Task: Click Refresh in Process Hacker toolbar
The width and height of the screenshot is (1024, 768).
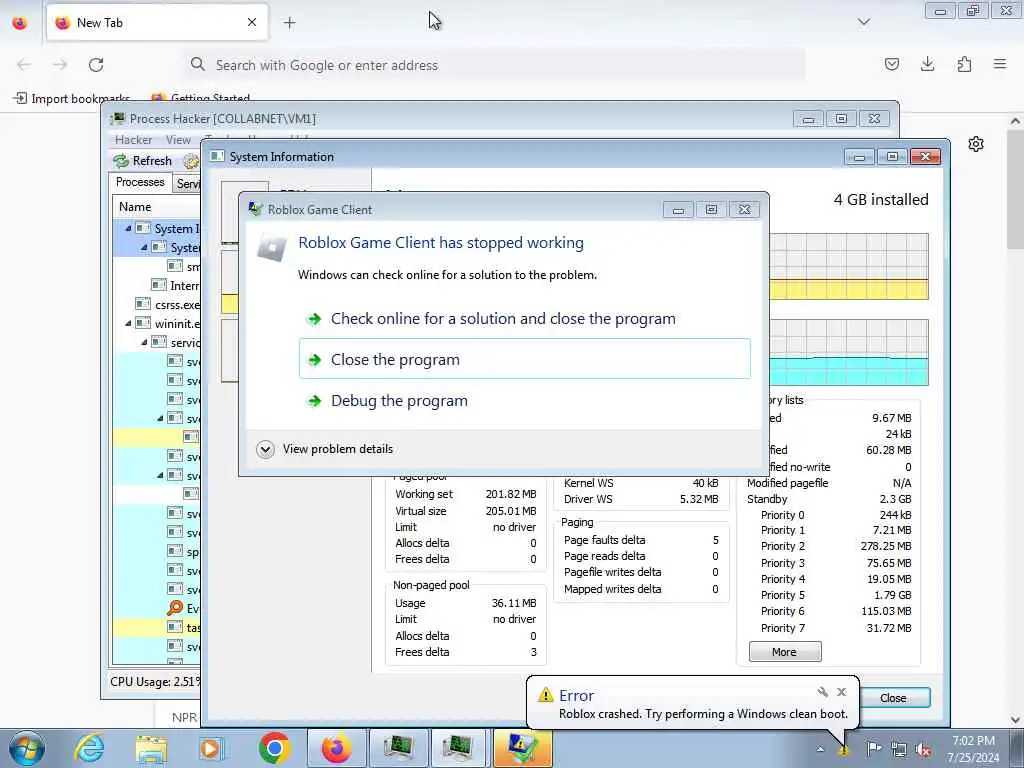Action: click(x=142, y=161)
